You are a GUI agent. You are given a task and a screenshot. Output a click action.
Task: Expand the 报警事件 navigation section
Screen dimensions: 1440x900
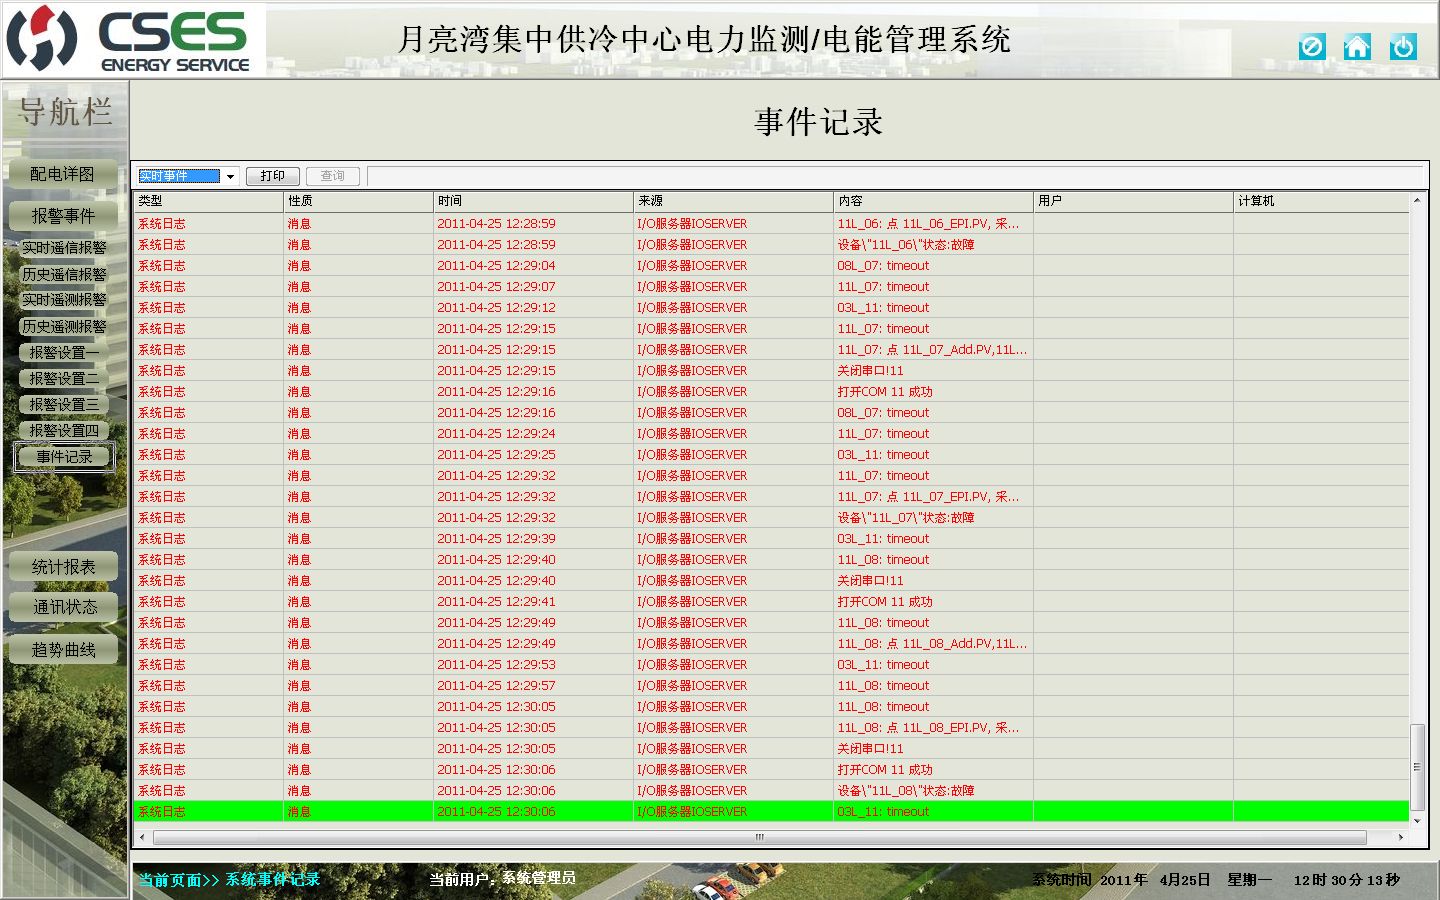pos(63,216)
